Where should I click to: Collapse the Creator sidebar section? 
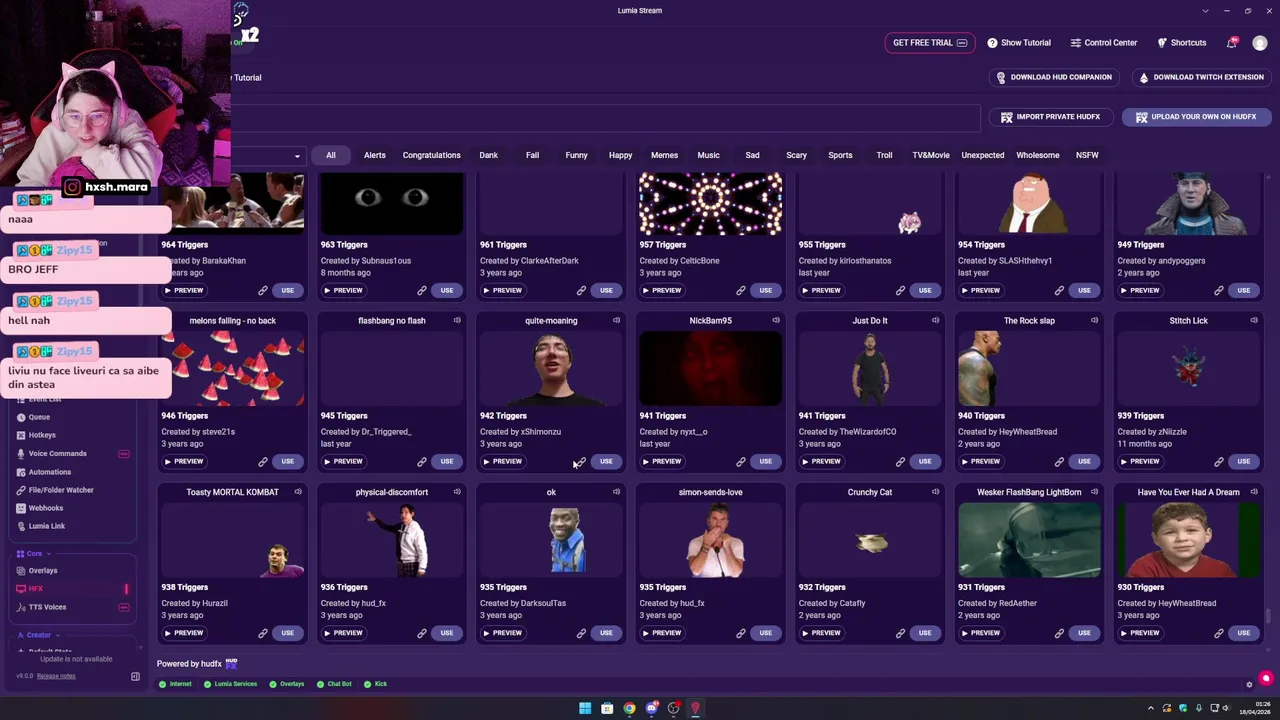(39, 635)
